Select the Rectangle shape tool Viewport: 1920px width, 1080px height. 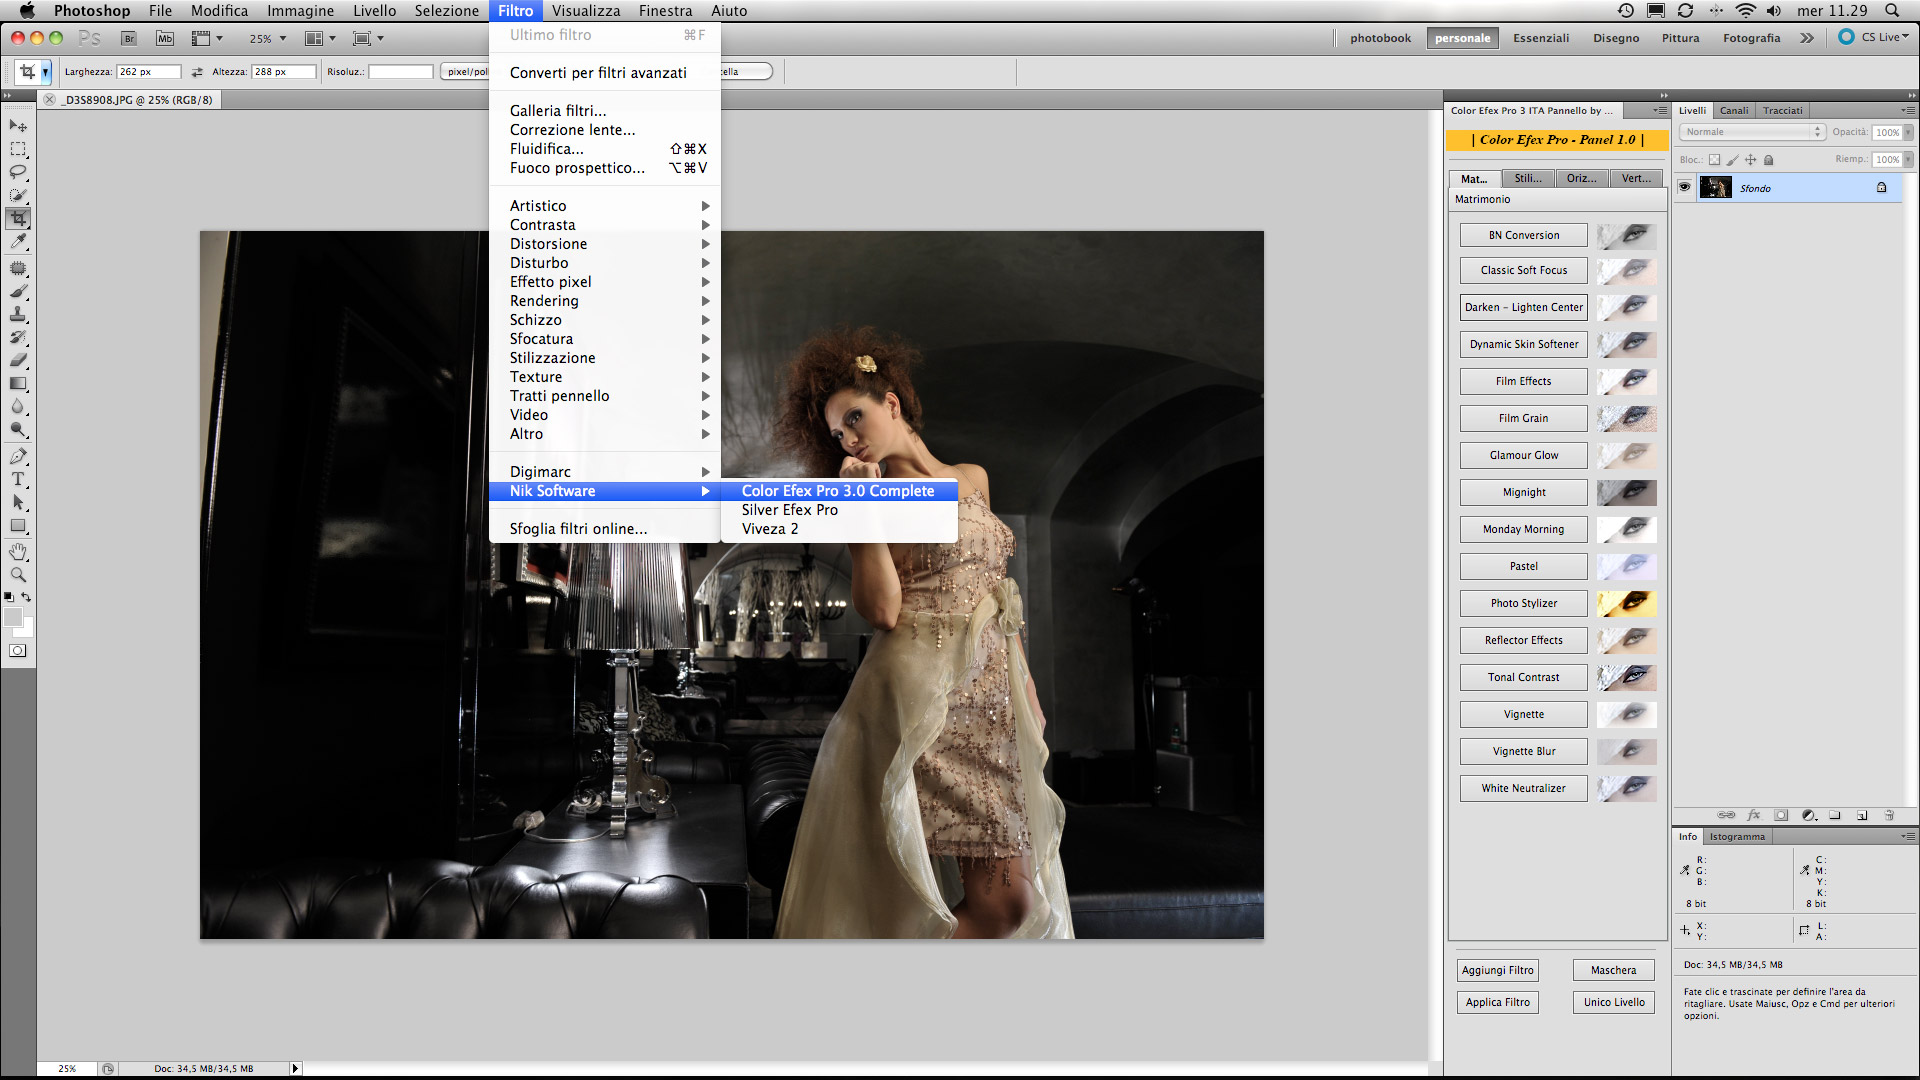[x=18, y=525]
